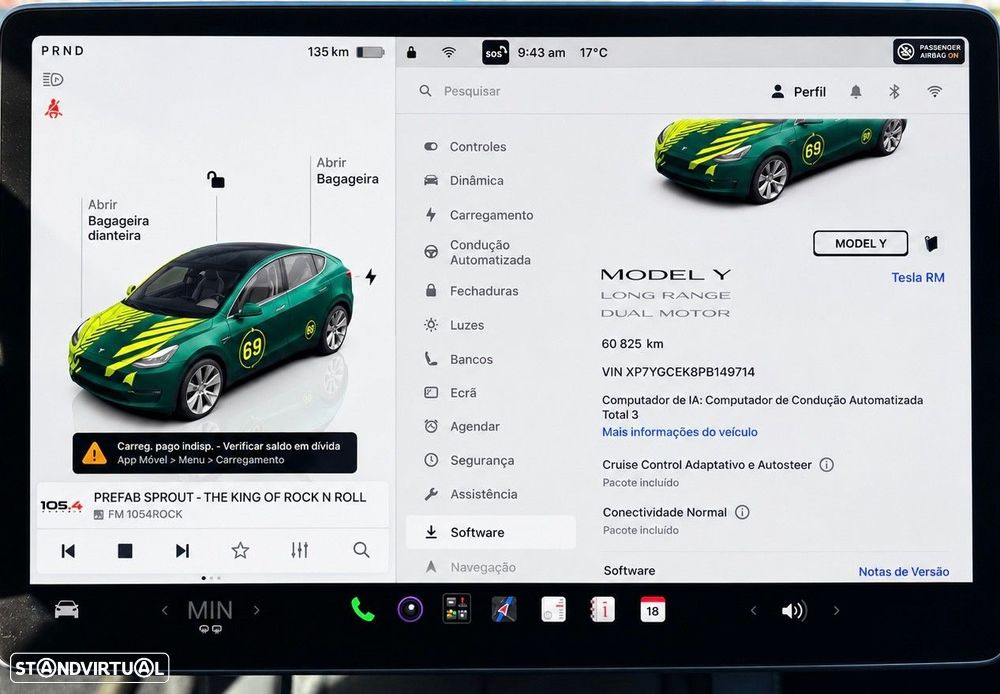Tap the unlock padlock above the car
The image size is (1000, 694).
(216, 179)
